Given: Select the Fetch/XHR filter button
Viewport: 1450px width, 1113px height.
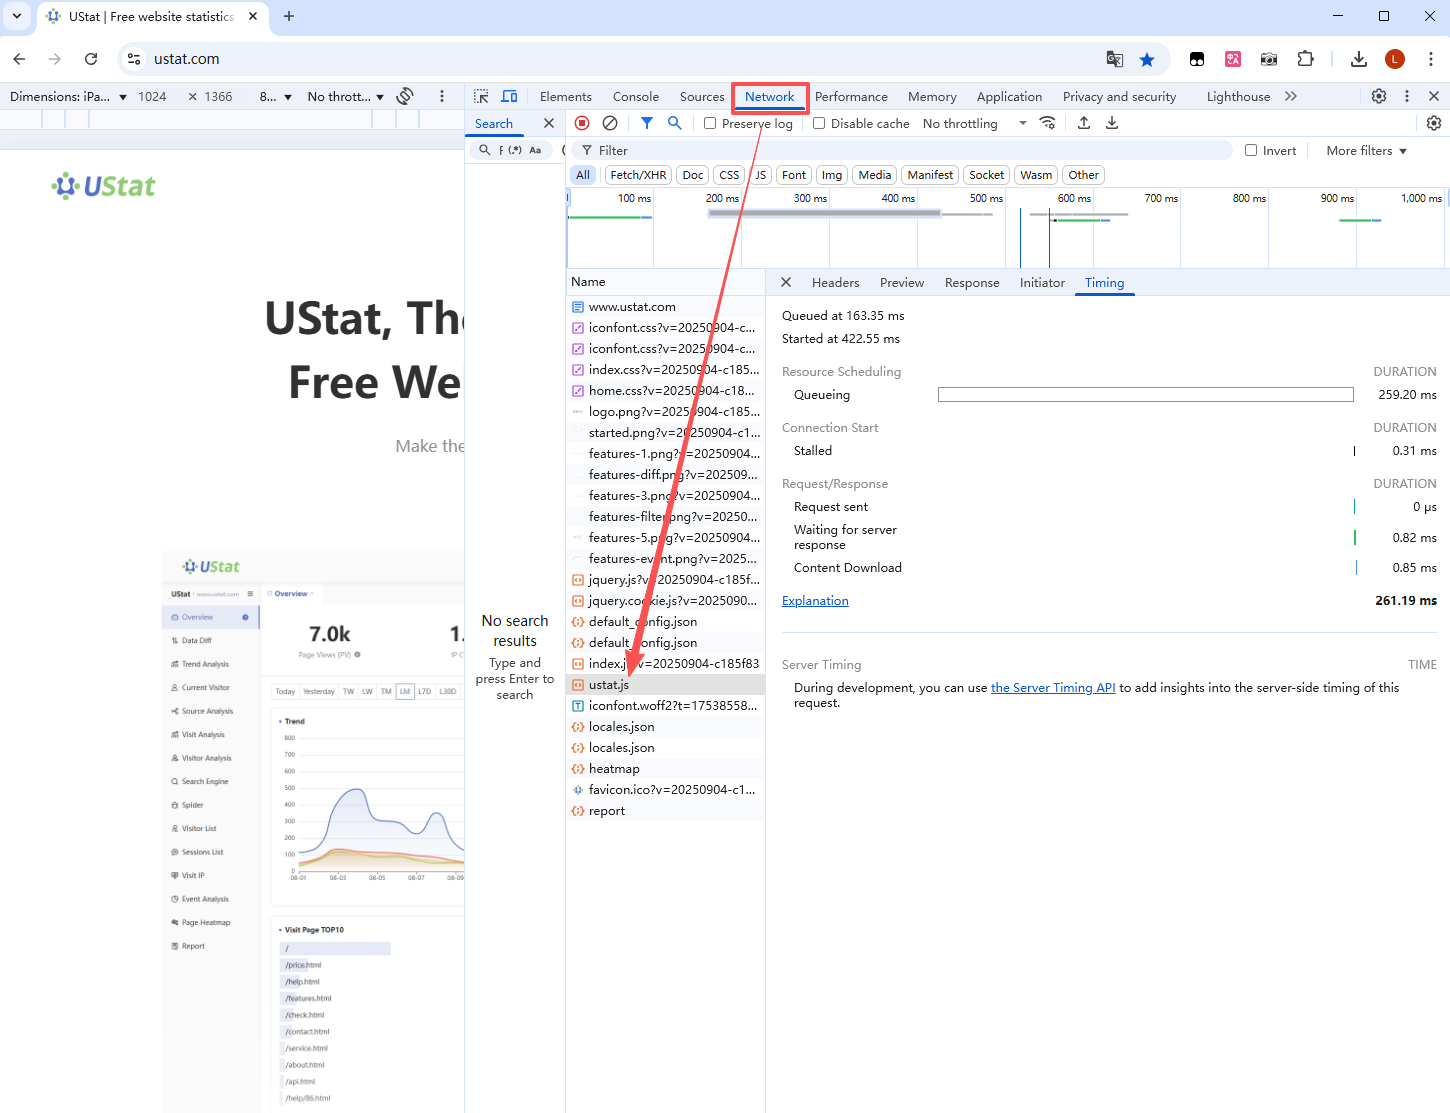Looking at the screenshot, I should pyautogui.click(x=638, y=175).
